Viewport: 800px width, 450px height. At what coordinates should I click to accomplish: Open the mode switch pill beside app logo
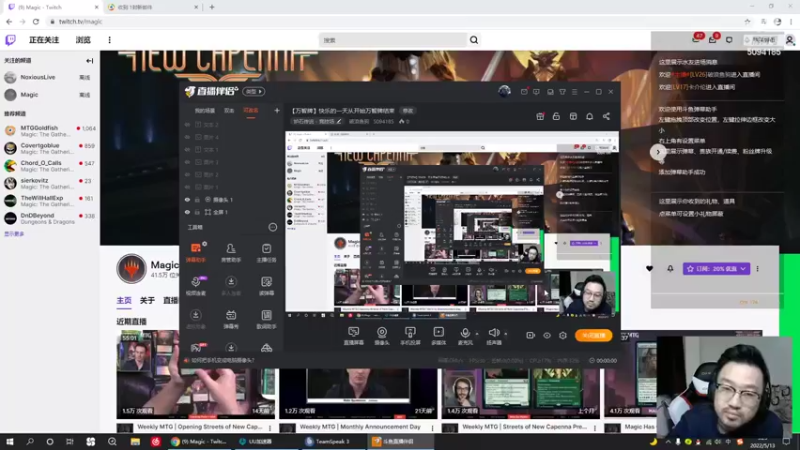point(254,91)
